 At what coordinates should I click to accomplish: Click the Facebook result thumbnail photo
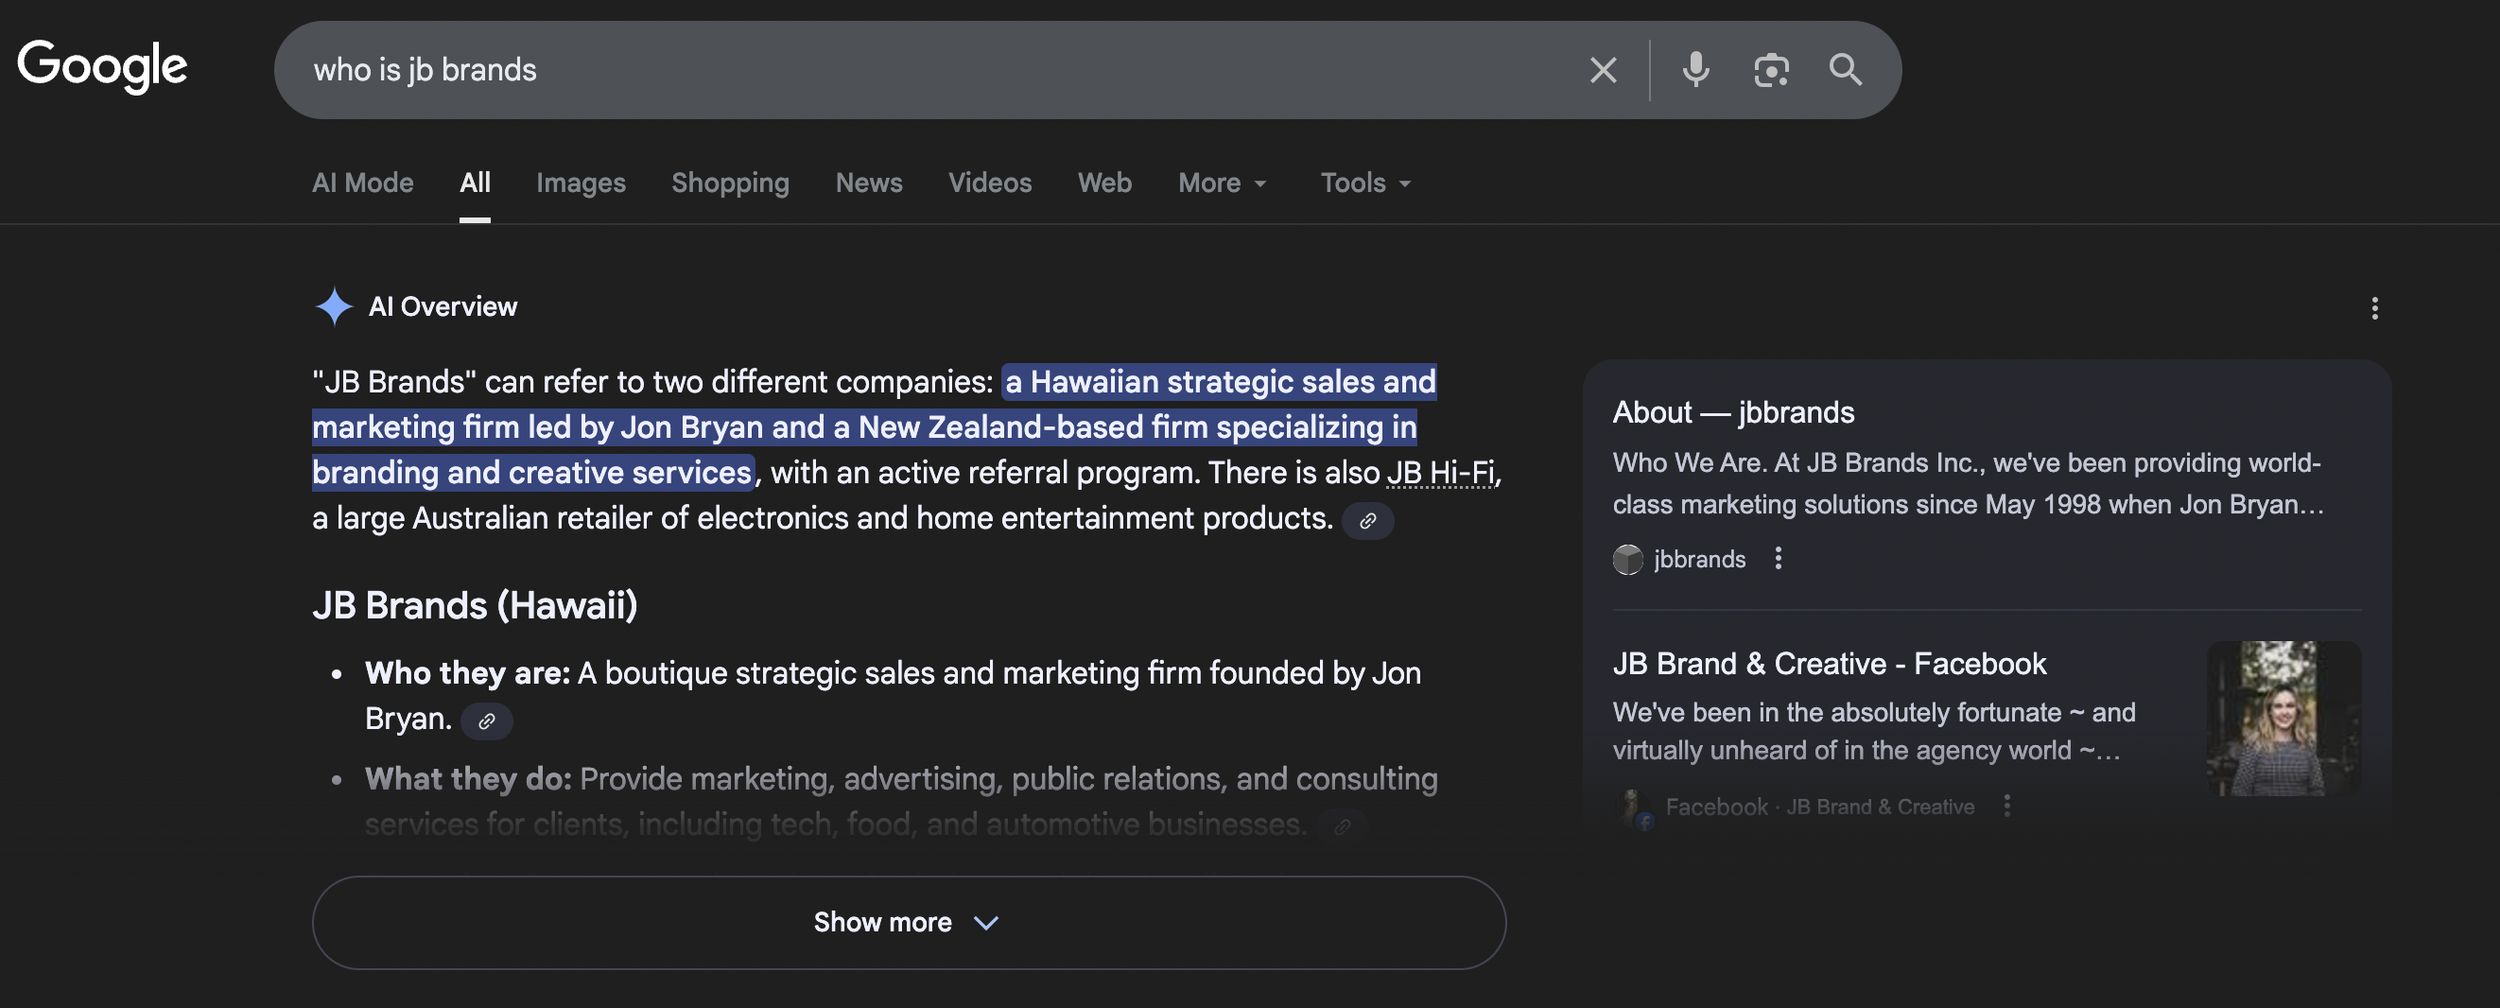2286,718
